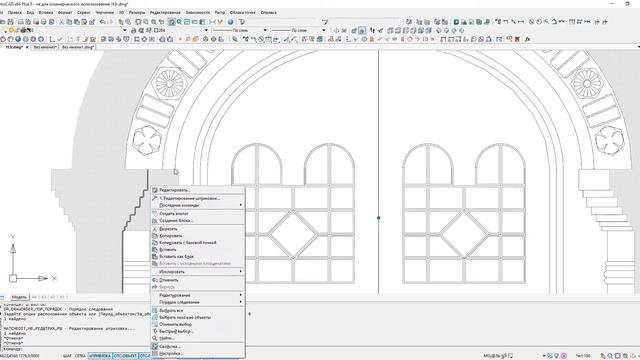The width and height of the screenshot is (640, 360).
Task: Open the Справка menu
Action: (269, 13)
